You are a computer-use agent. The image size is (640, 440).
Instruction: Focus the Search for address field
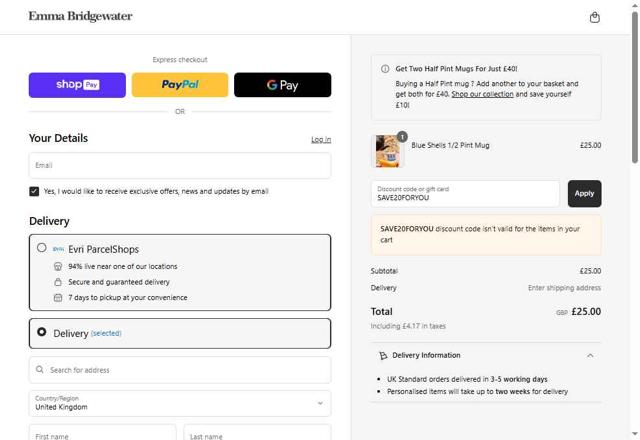(x=180, y=370)
